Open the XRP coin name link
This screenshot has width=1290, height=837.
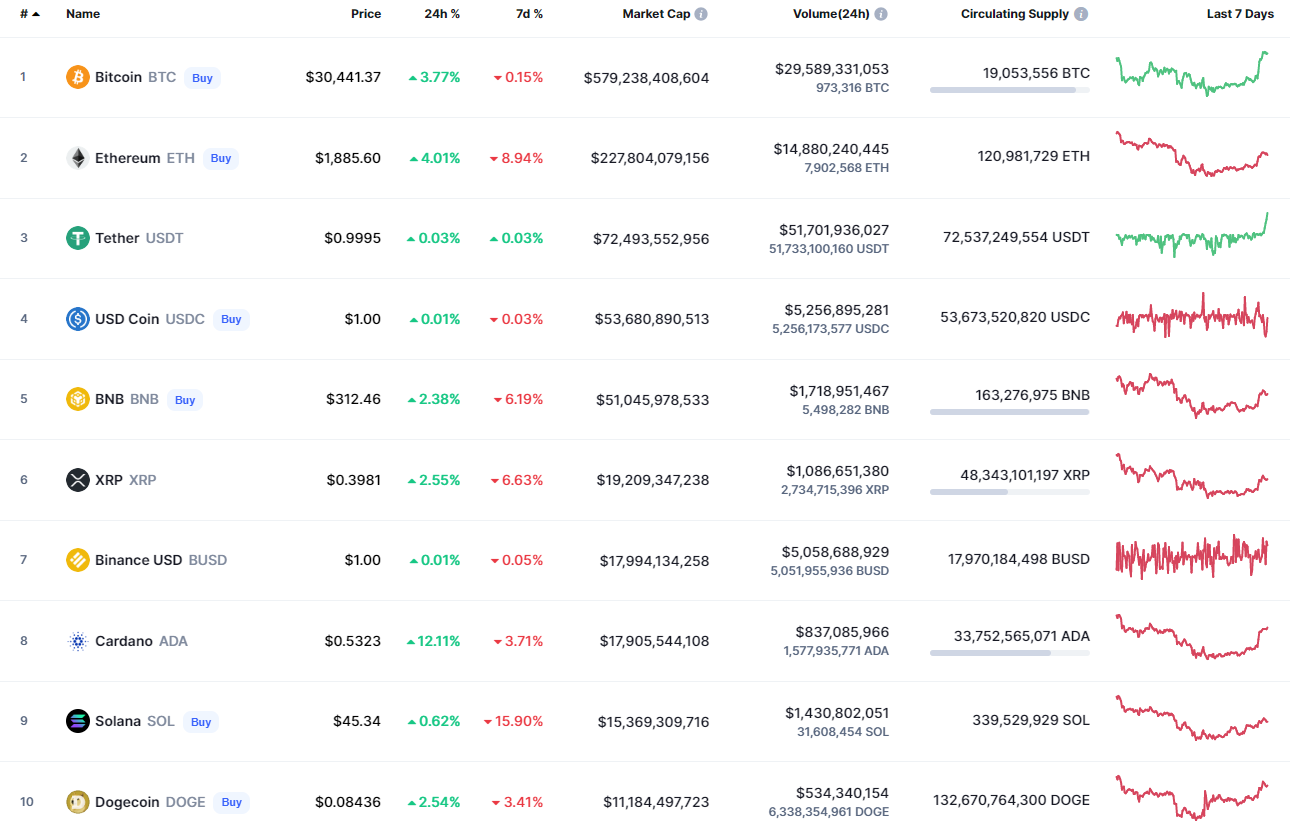(x=109, y=480)
